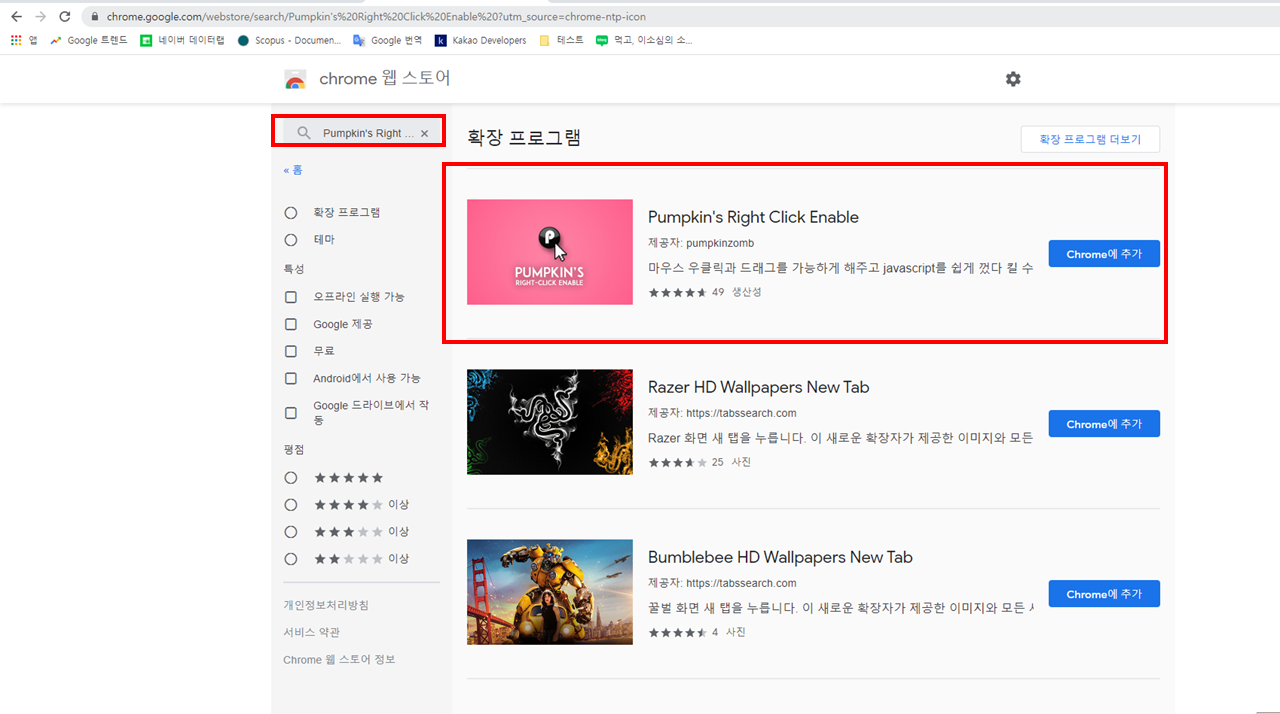The height and width of the screenshot is (714, 1280).
Task: Select four stars 이상 rating filter
Action: pyautogui.click(x=291, y=505)
